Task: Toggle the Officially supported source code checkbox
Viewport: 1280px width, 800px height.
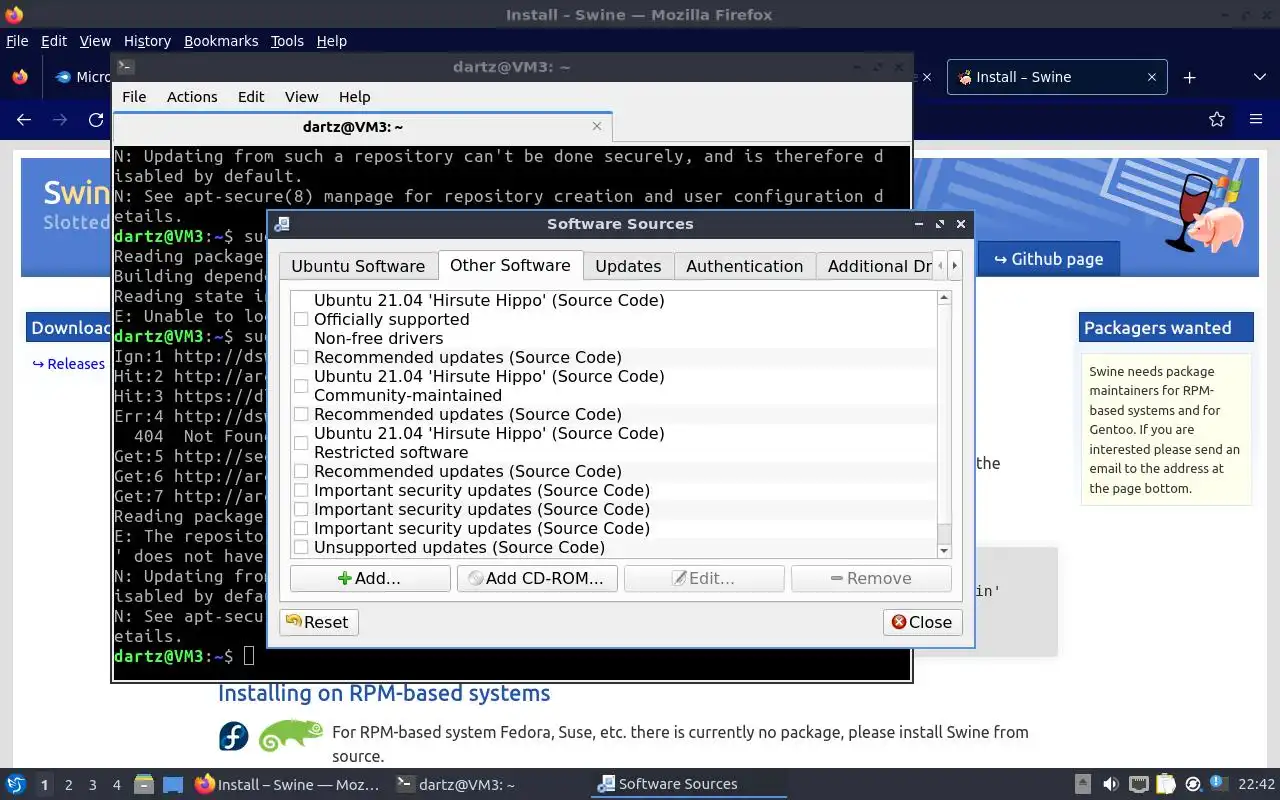Action: 301,319
